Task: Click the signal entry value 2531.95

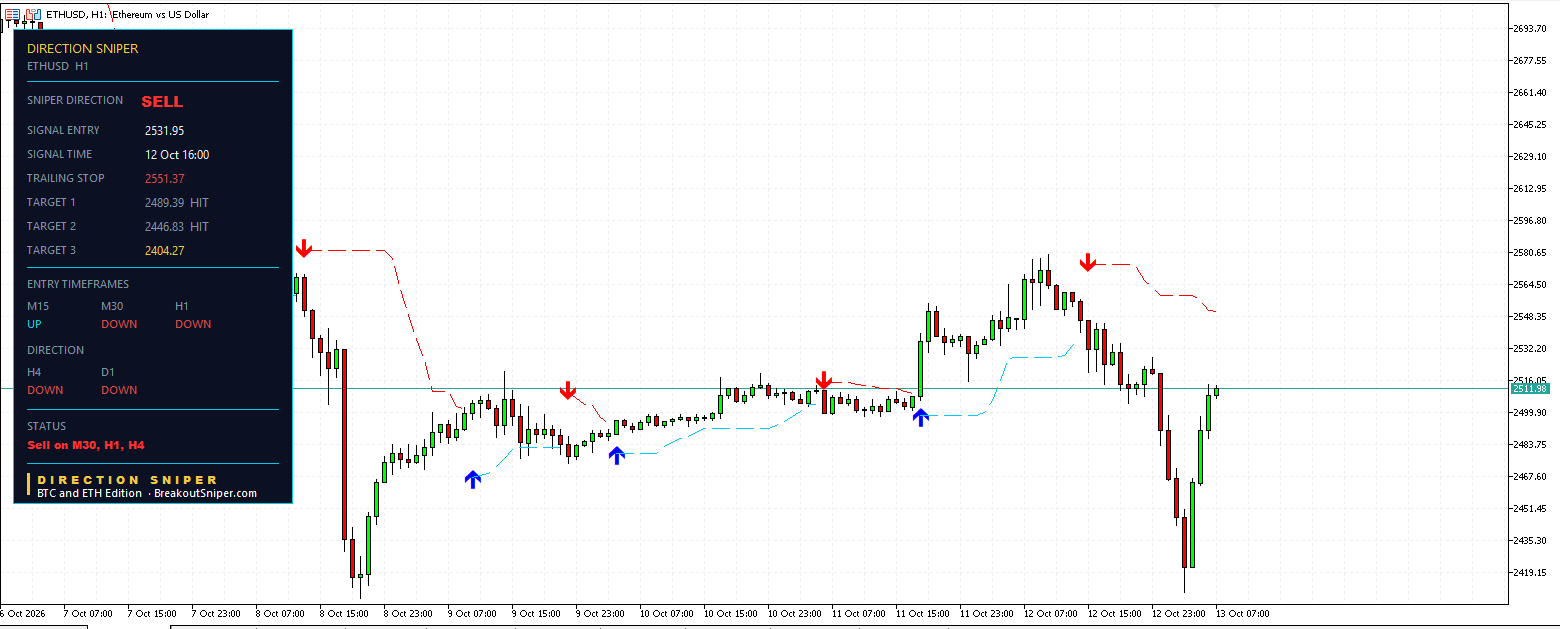Action: pyautogui.click(x=164, y=130)
